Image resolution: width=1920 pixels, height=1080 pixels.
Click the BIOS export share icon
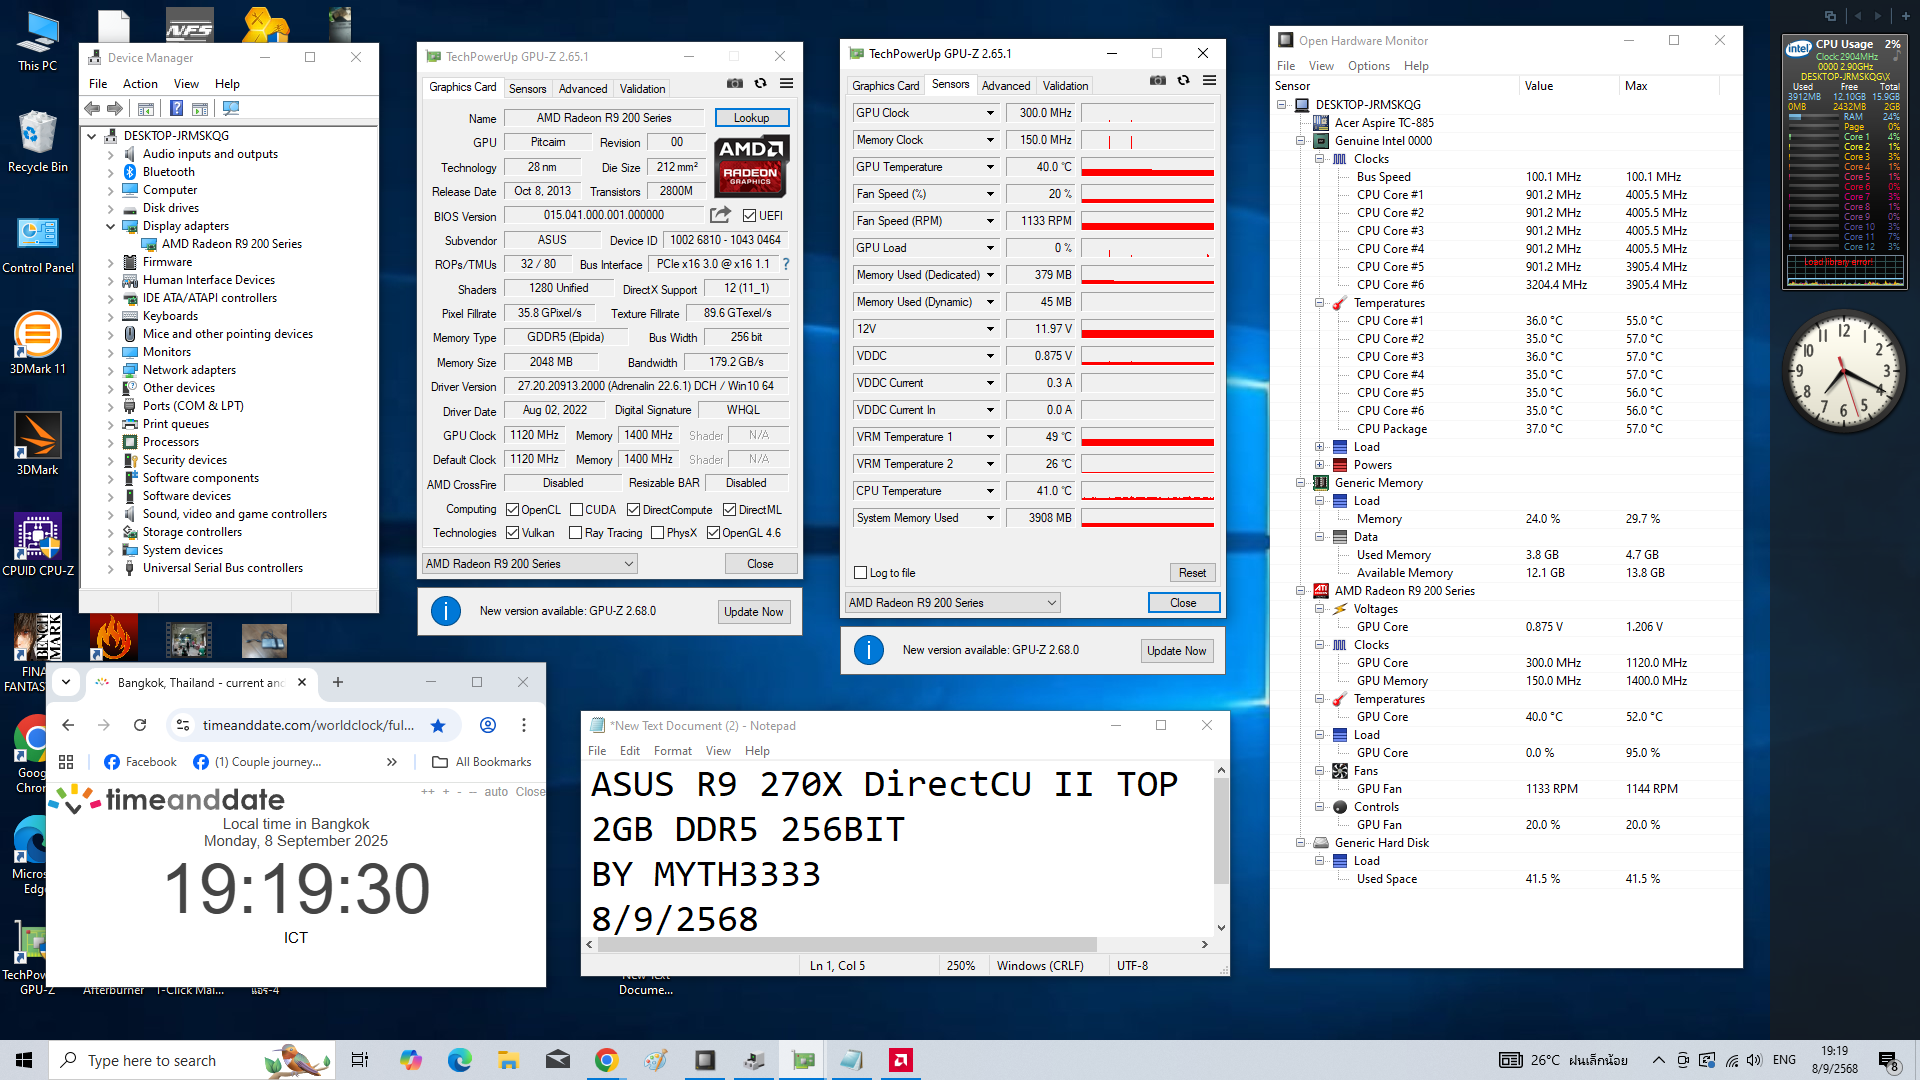click(x=720, y=215)
